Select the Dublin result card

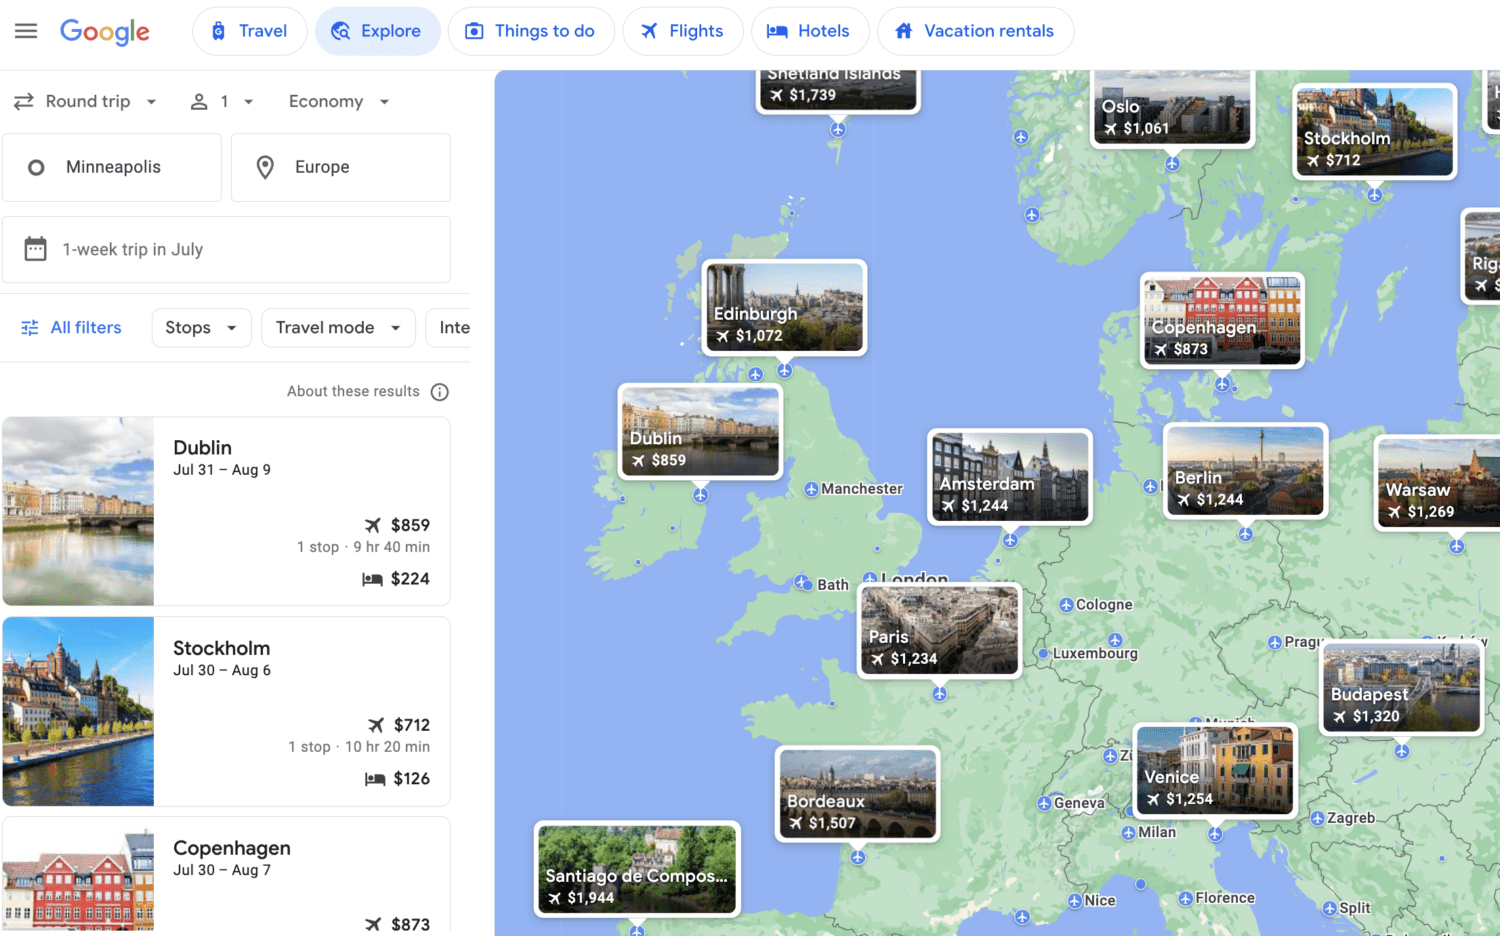click(x=227, y=511)
